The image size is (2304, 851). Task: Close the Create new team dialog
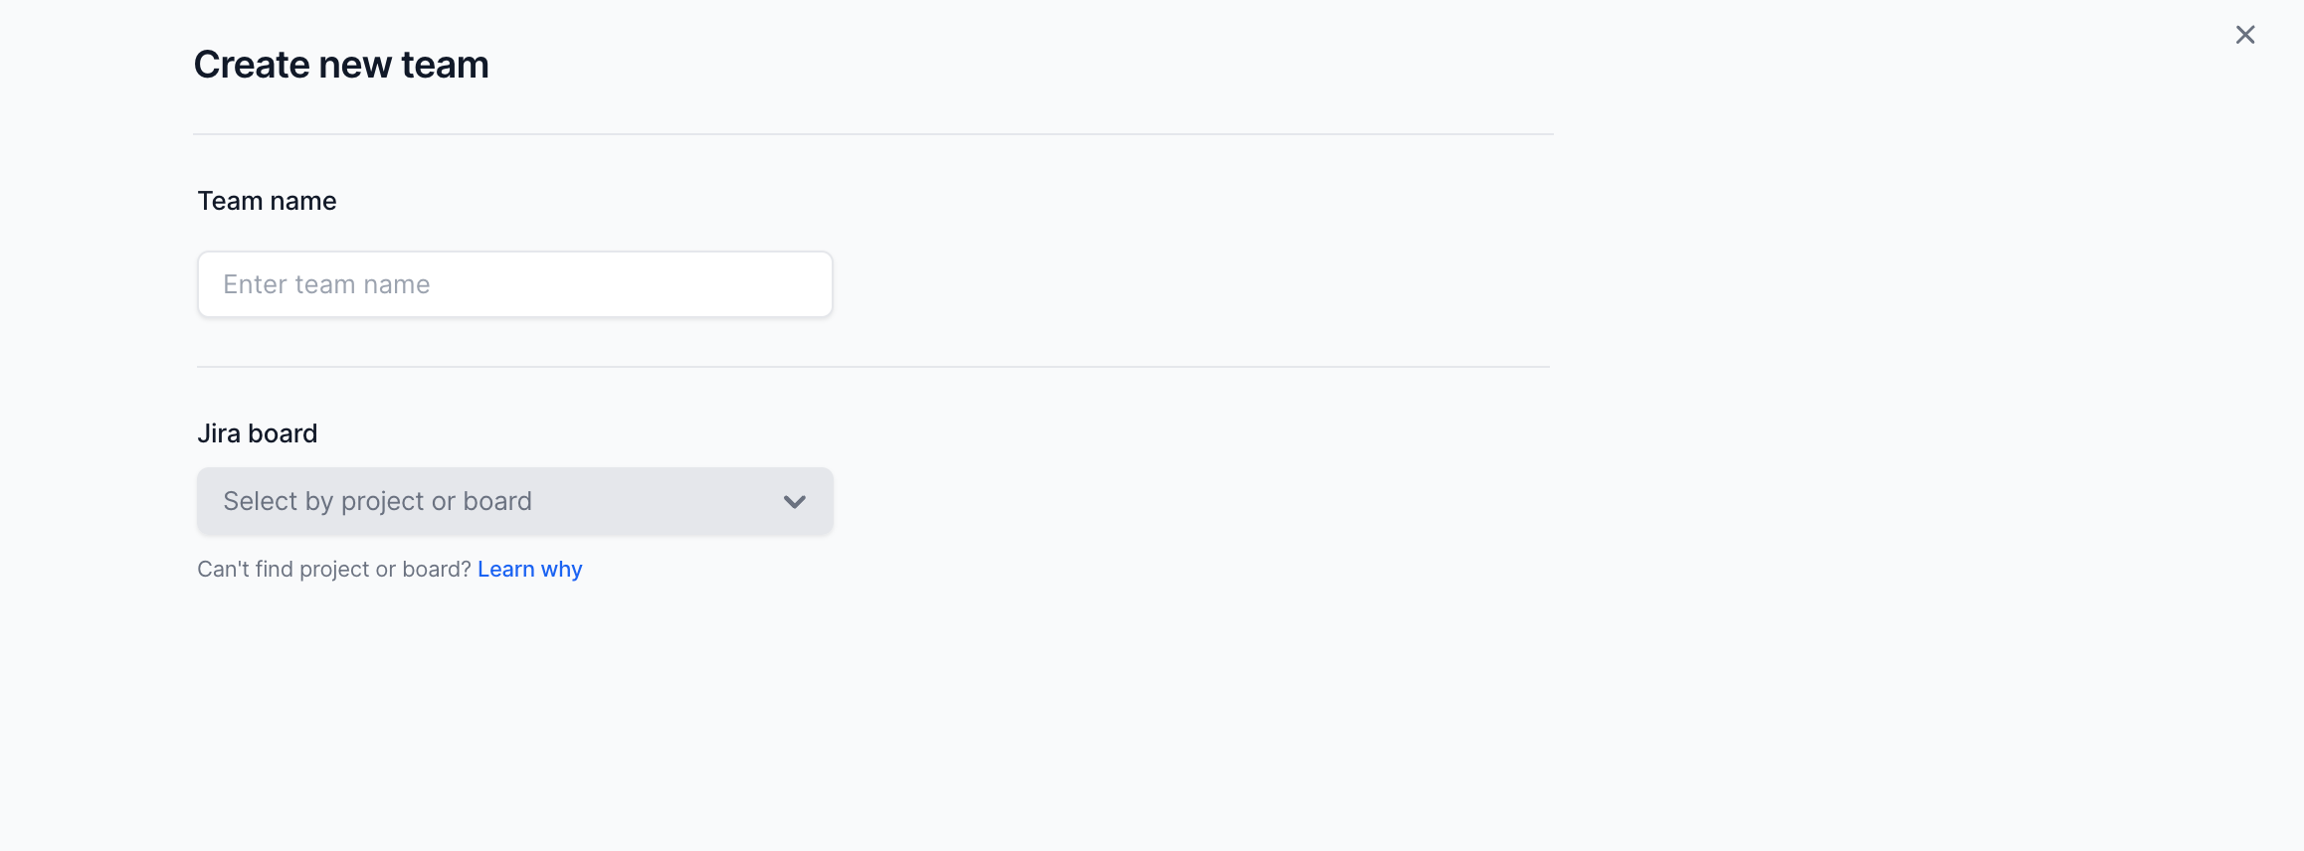[x=2245, y=35]
